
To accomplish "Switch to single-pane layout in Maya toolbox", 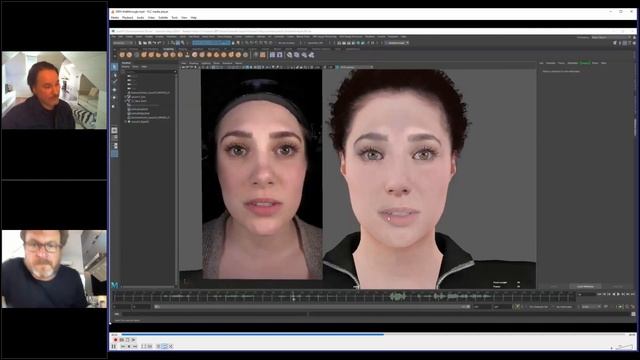I will click(114, 130).
